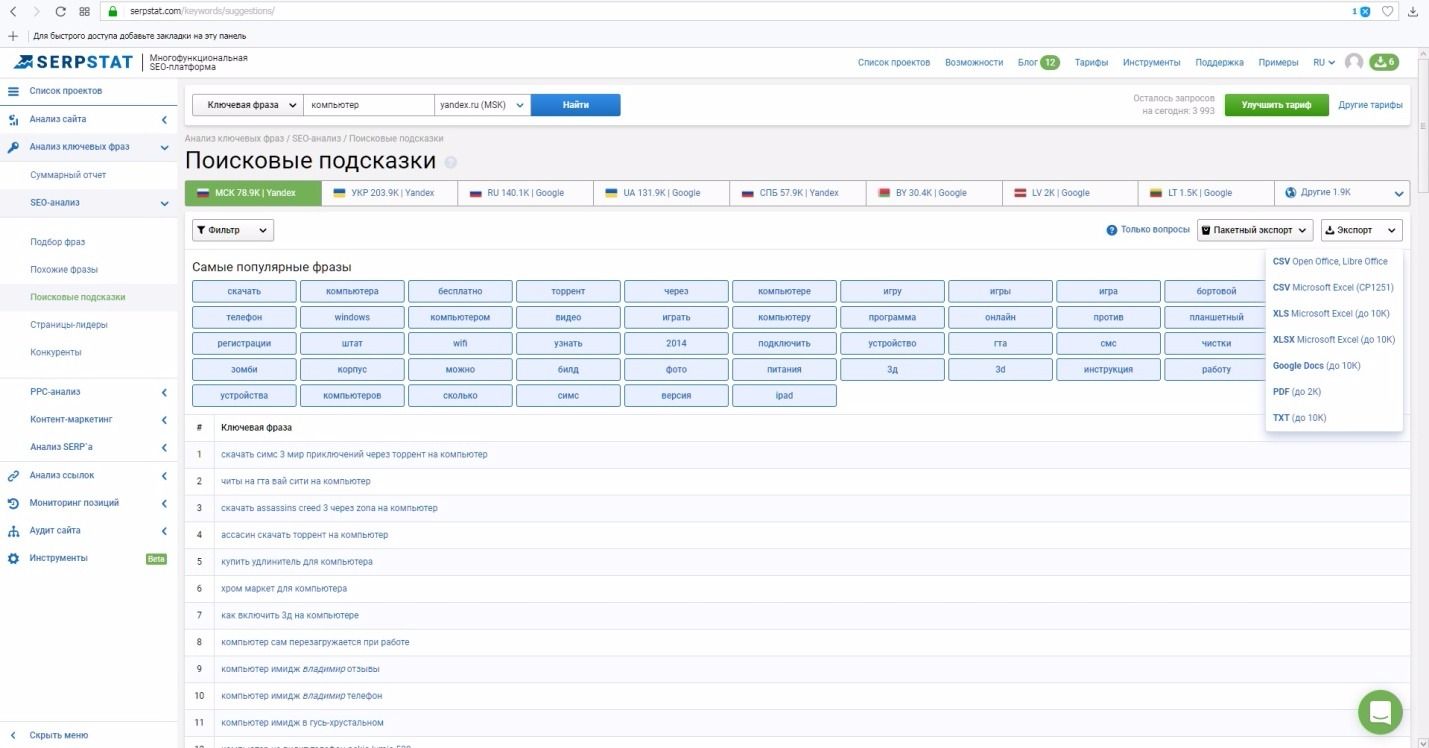Open the user avatar icon
The height and width of the screenshot is (748, 1429).
coord(1354,62)
